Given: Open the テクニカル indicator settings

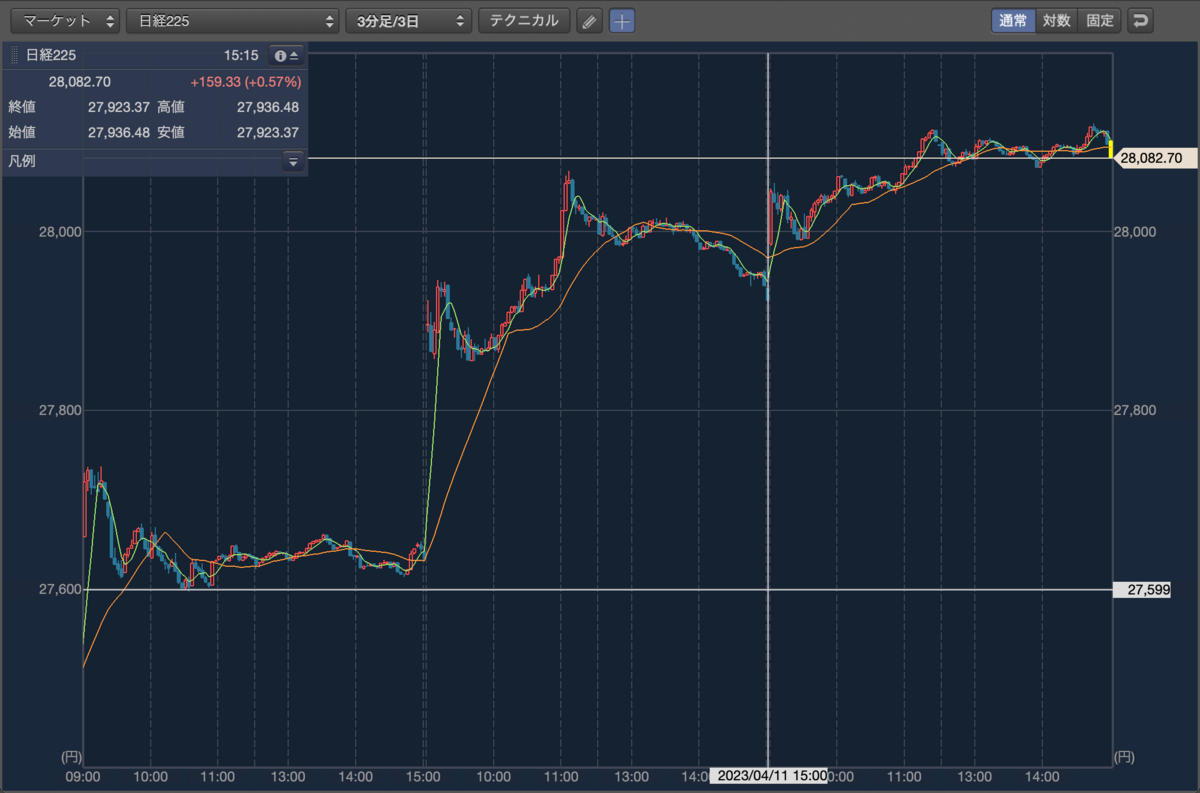Looking at the screenshot, I should tap(524, 20).
